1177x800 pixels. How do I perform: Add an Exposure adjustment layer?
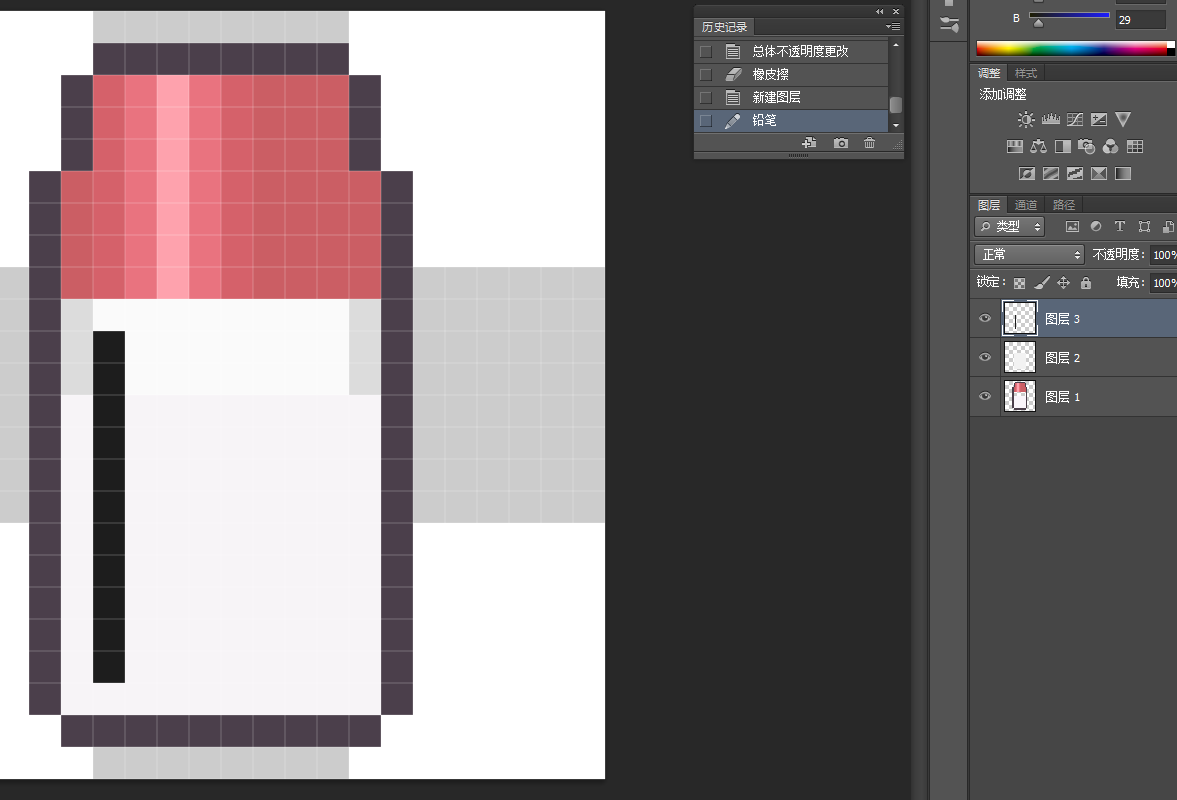click(x=1099, y=119)
